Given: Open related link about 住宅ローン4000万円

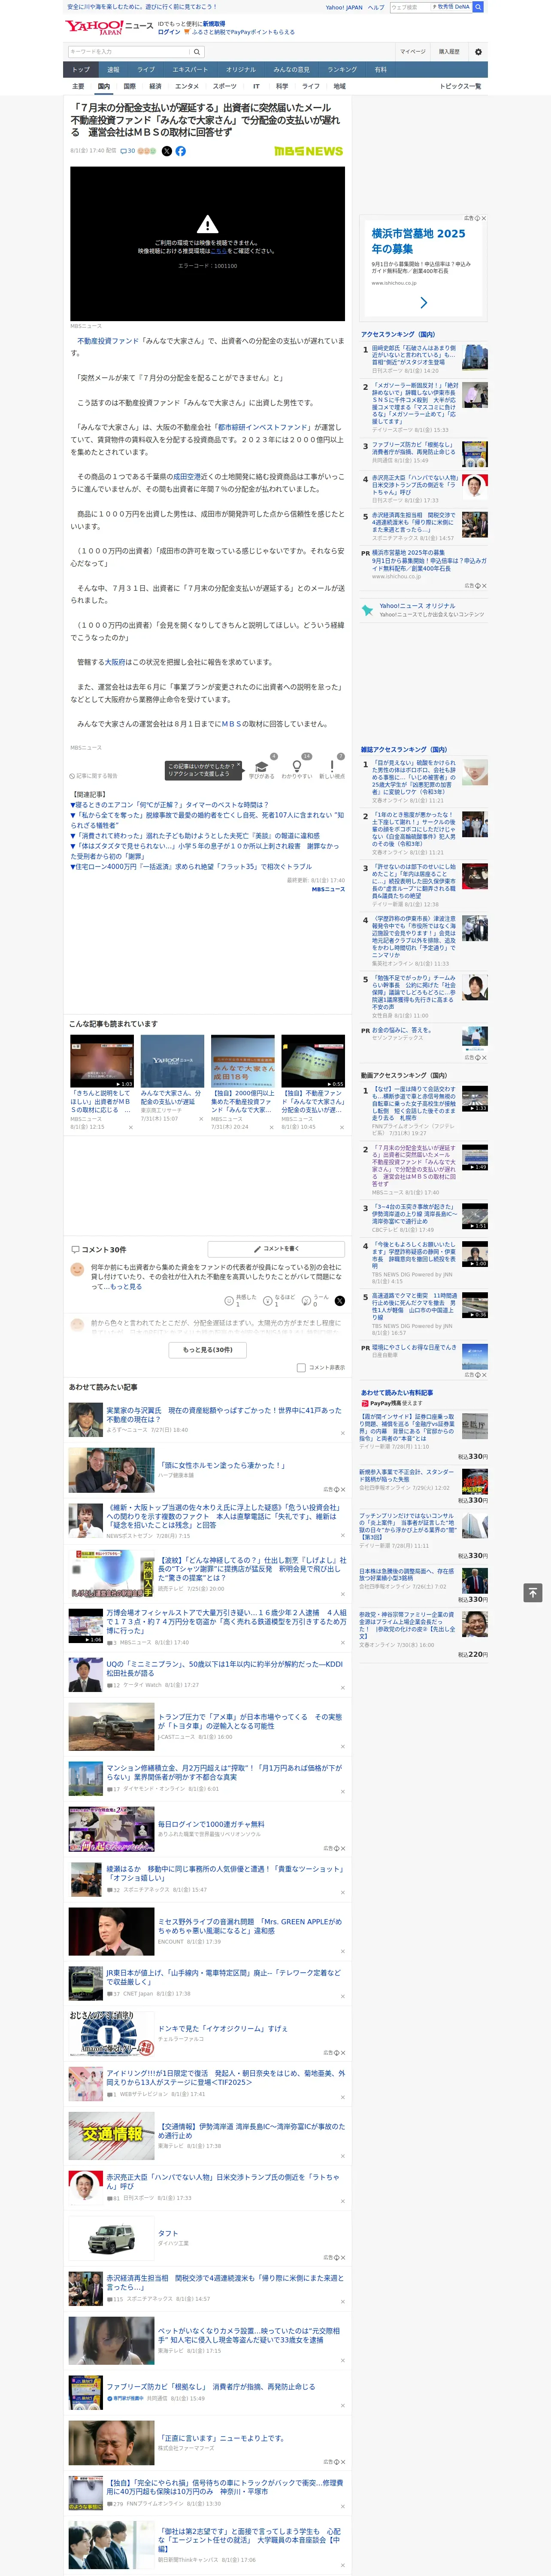Looking at the screenshot, I should pyautogui.click(x=191, y=866).
